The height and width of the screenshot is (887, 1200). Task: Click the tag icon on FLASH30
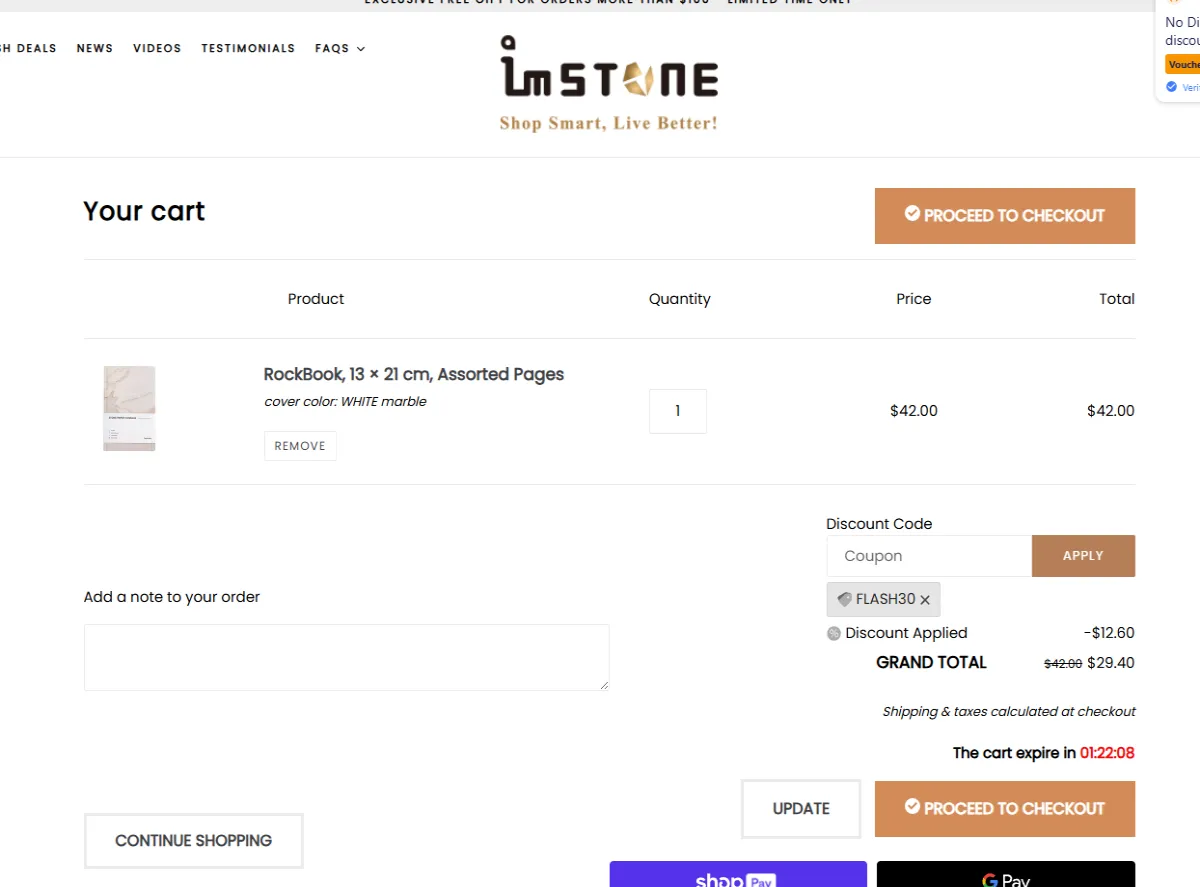coord(844,599)
